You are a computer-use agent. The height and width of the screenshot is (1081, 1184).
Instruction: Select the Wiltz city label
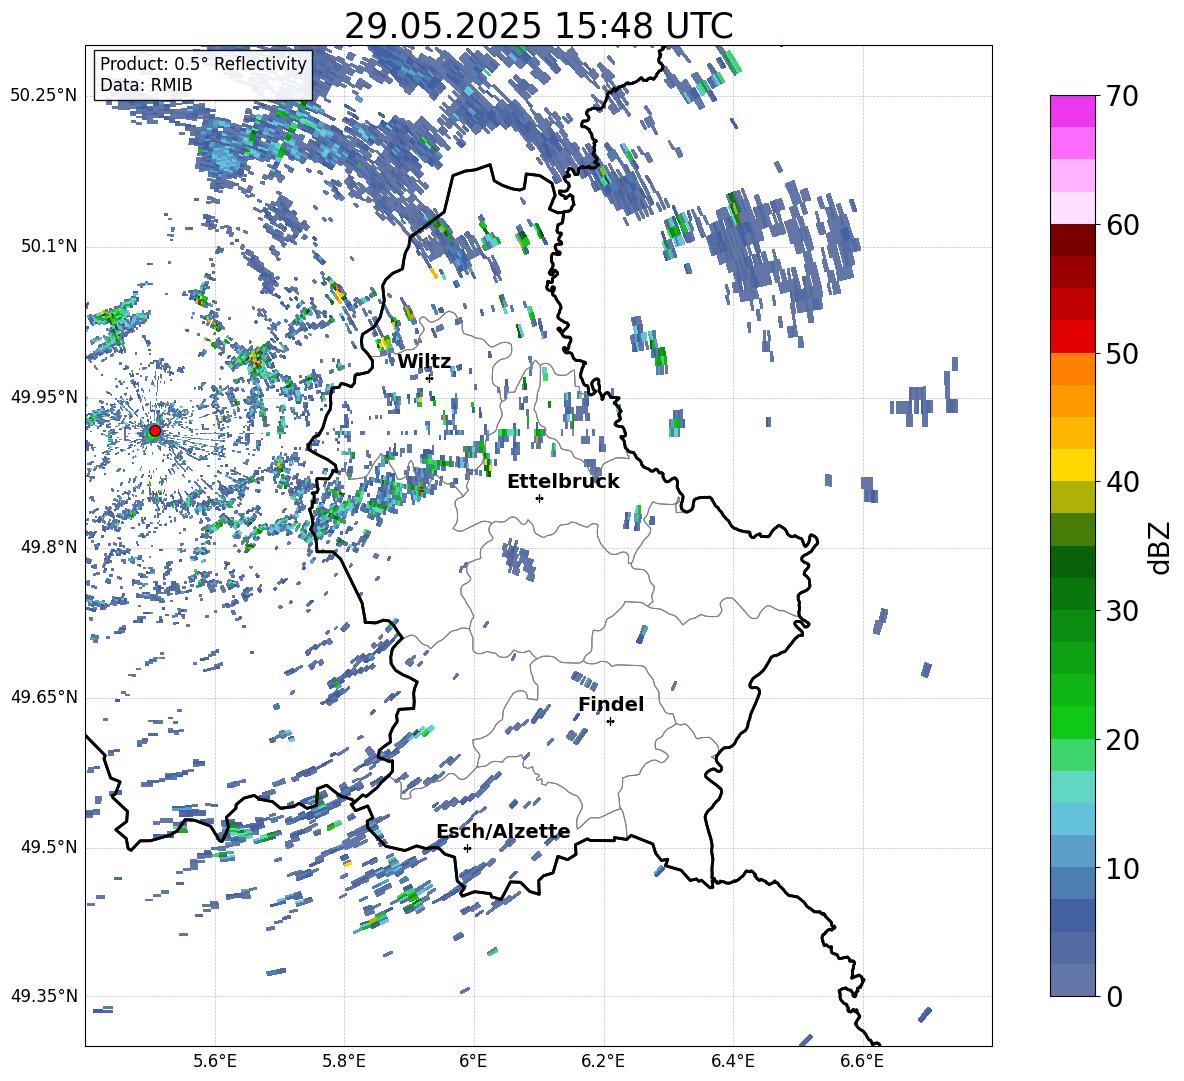[424, 362]
